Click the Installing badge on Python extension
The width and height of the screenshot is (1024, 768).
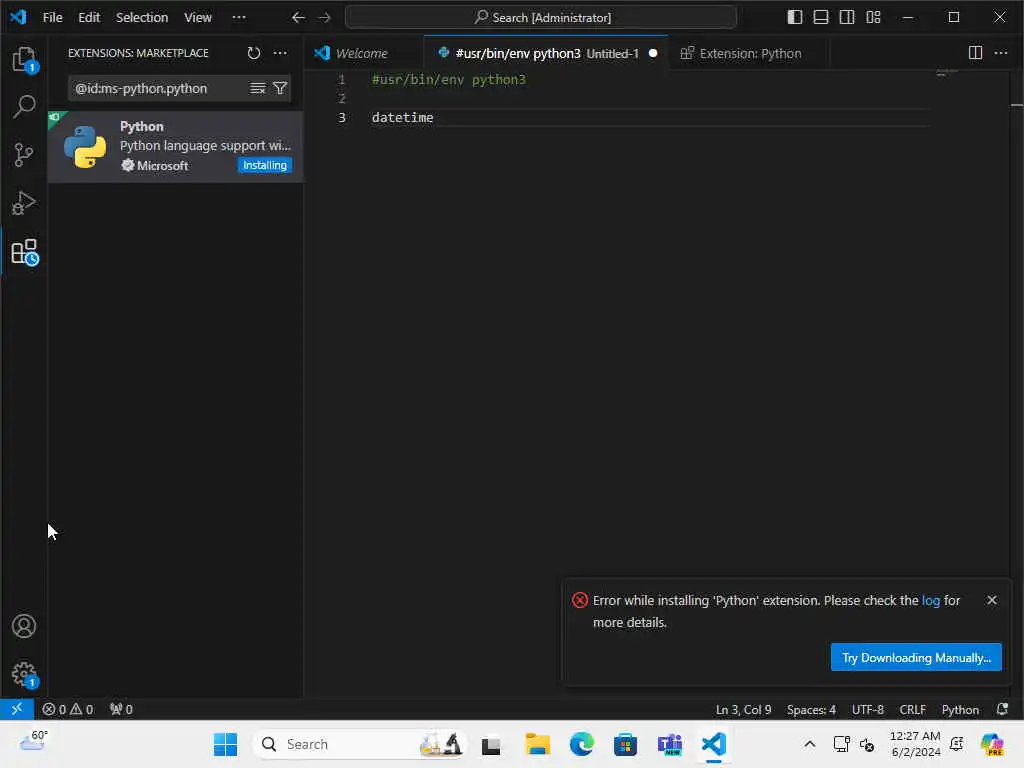point(264,165)
